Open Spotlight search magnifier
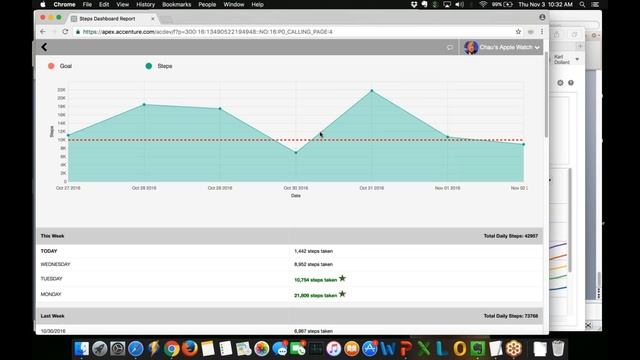Viewport: 640px width, 360px height. coord(582,4)
